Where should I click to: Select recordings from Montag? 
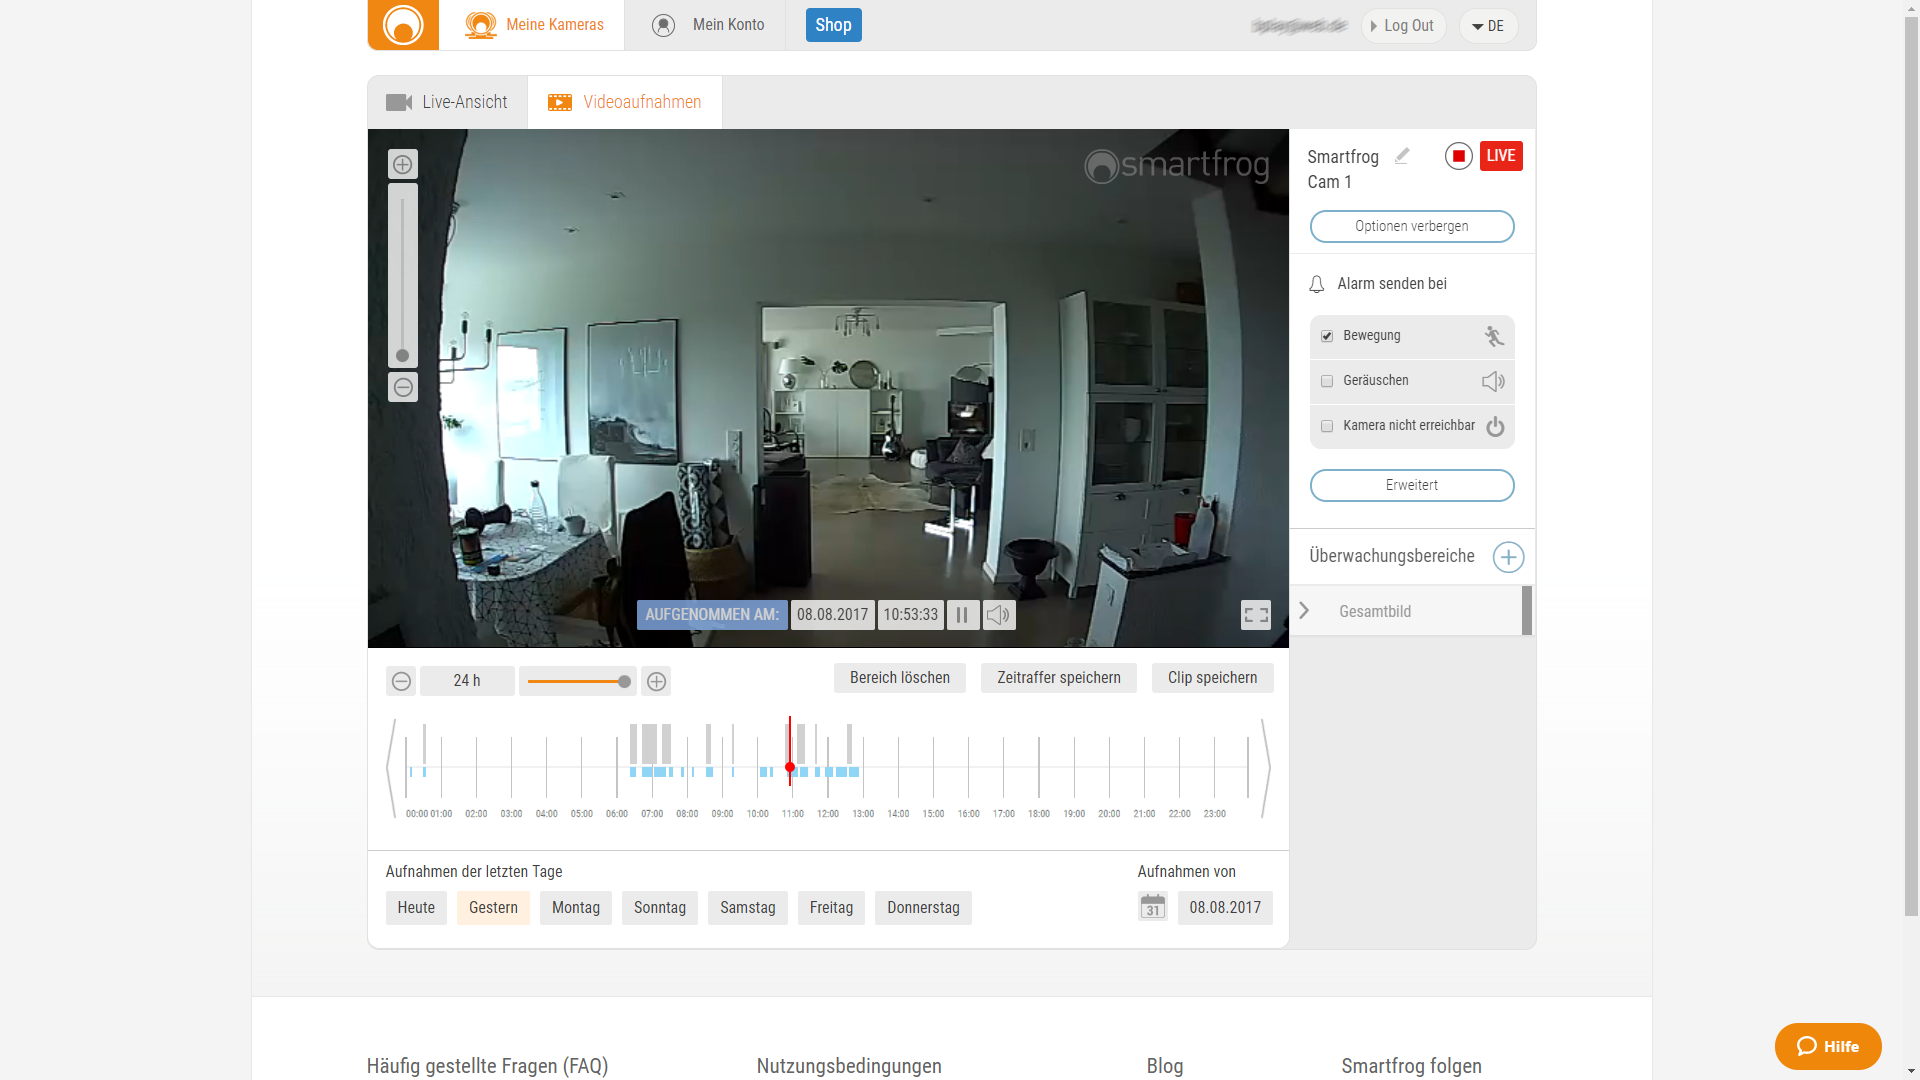click(x=575, y=908)
